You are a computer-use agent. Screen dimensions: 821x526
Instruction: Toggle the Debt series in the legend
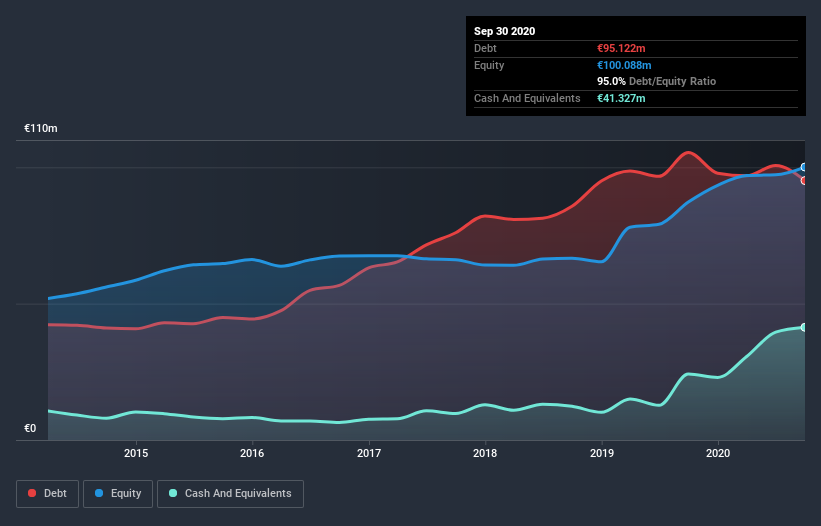click(x=48, y=494)
